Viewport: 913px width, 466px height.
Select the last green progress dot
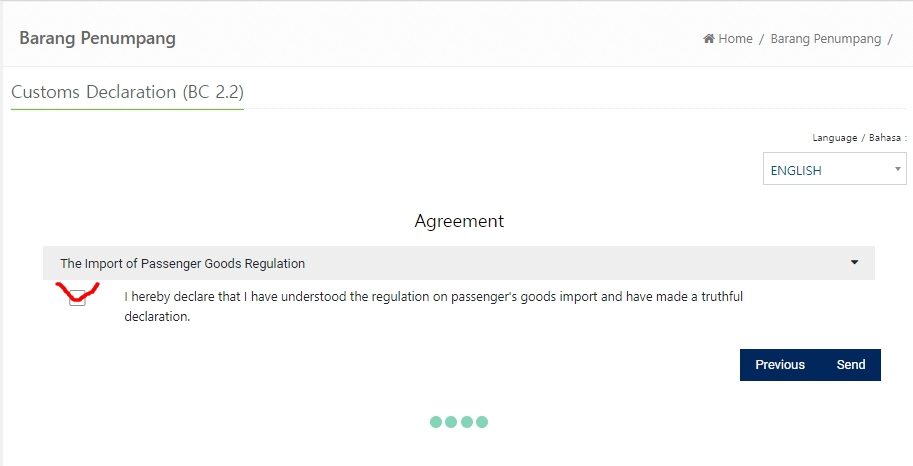(x=482, y=422)
